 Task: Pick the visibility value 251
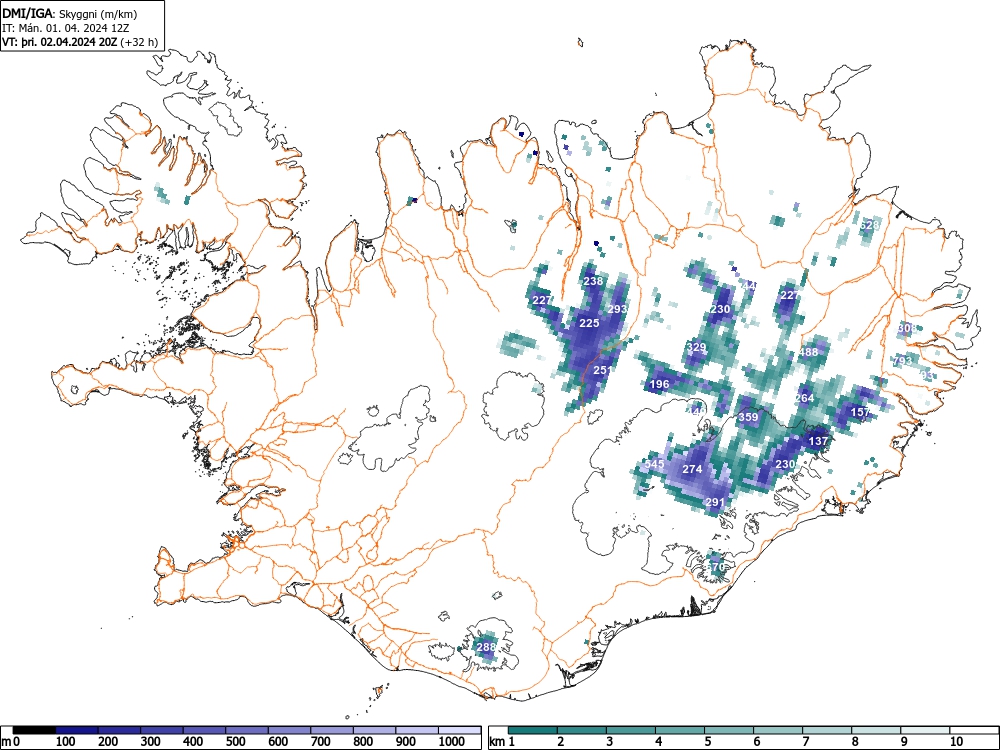pos(603,370)
